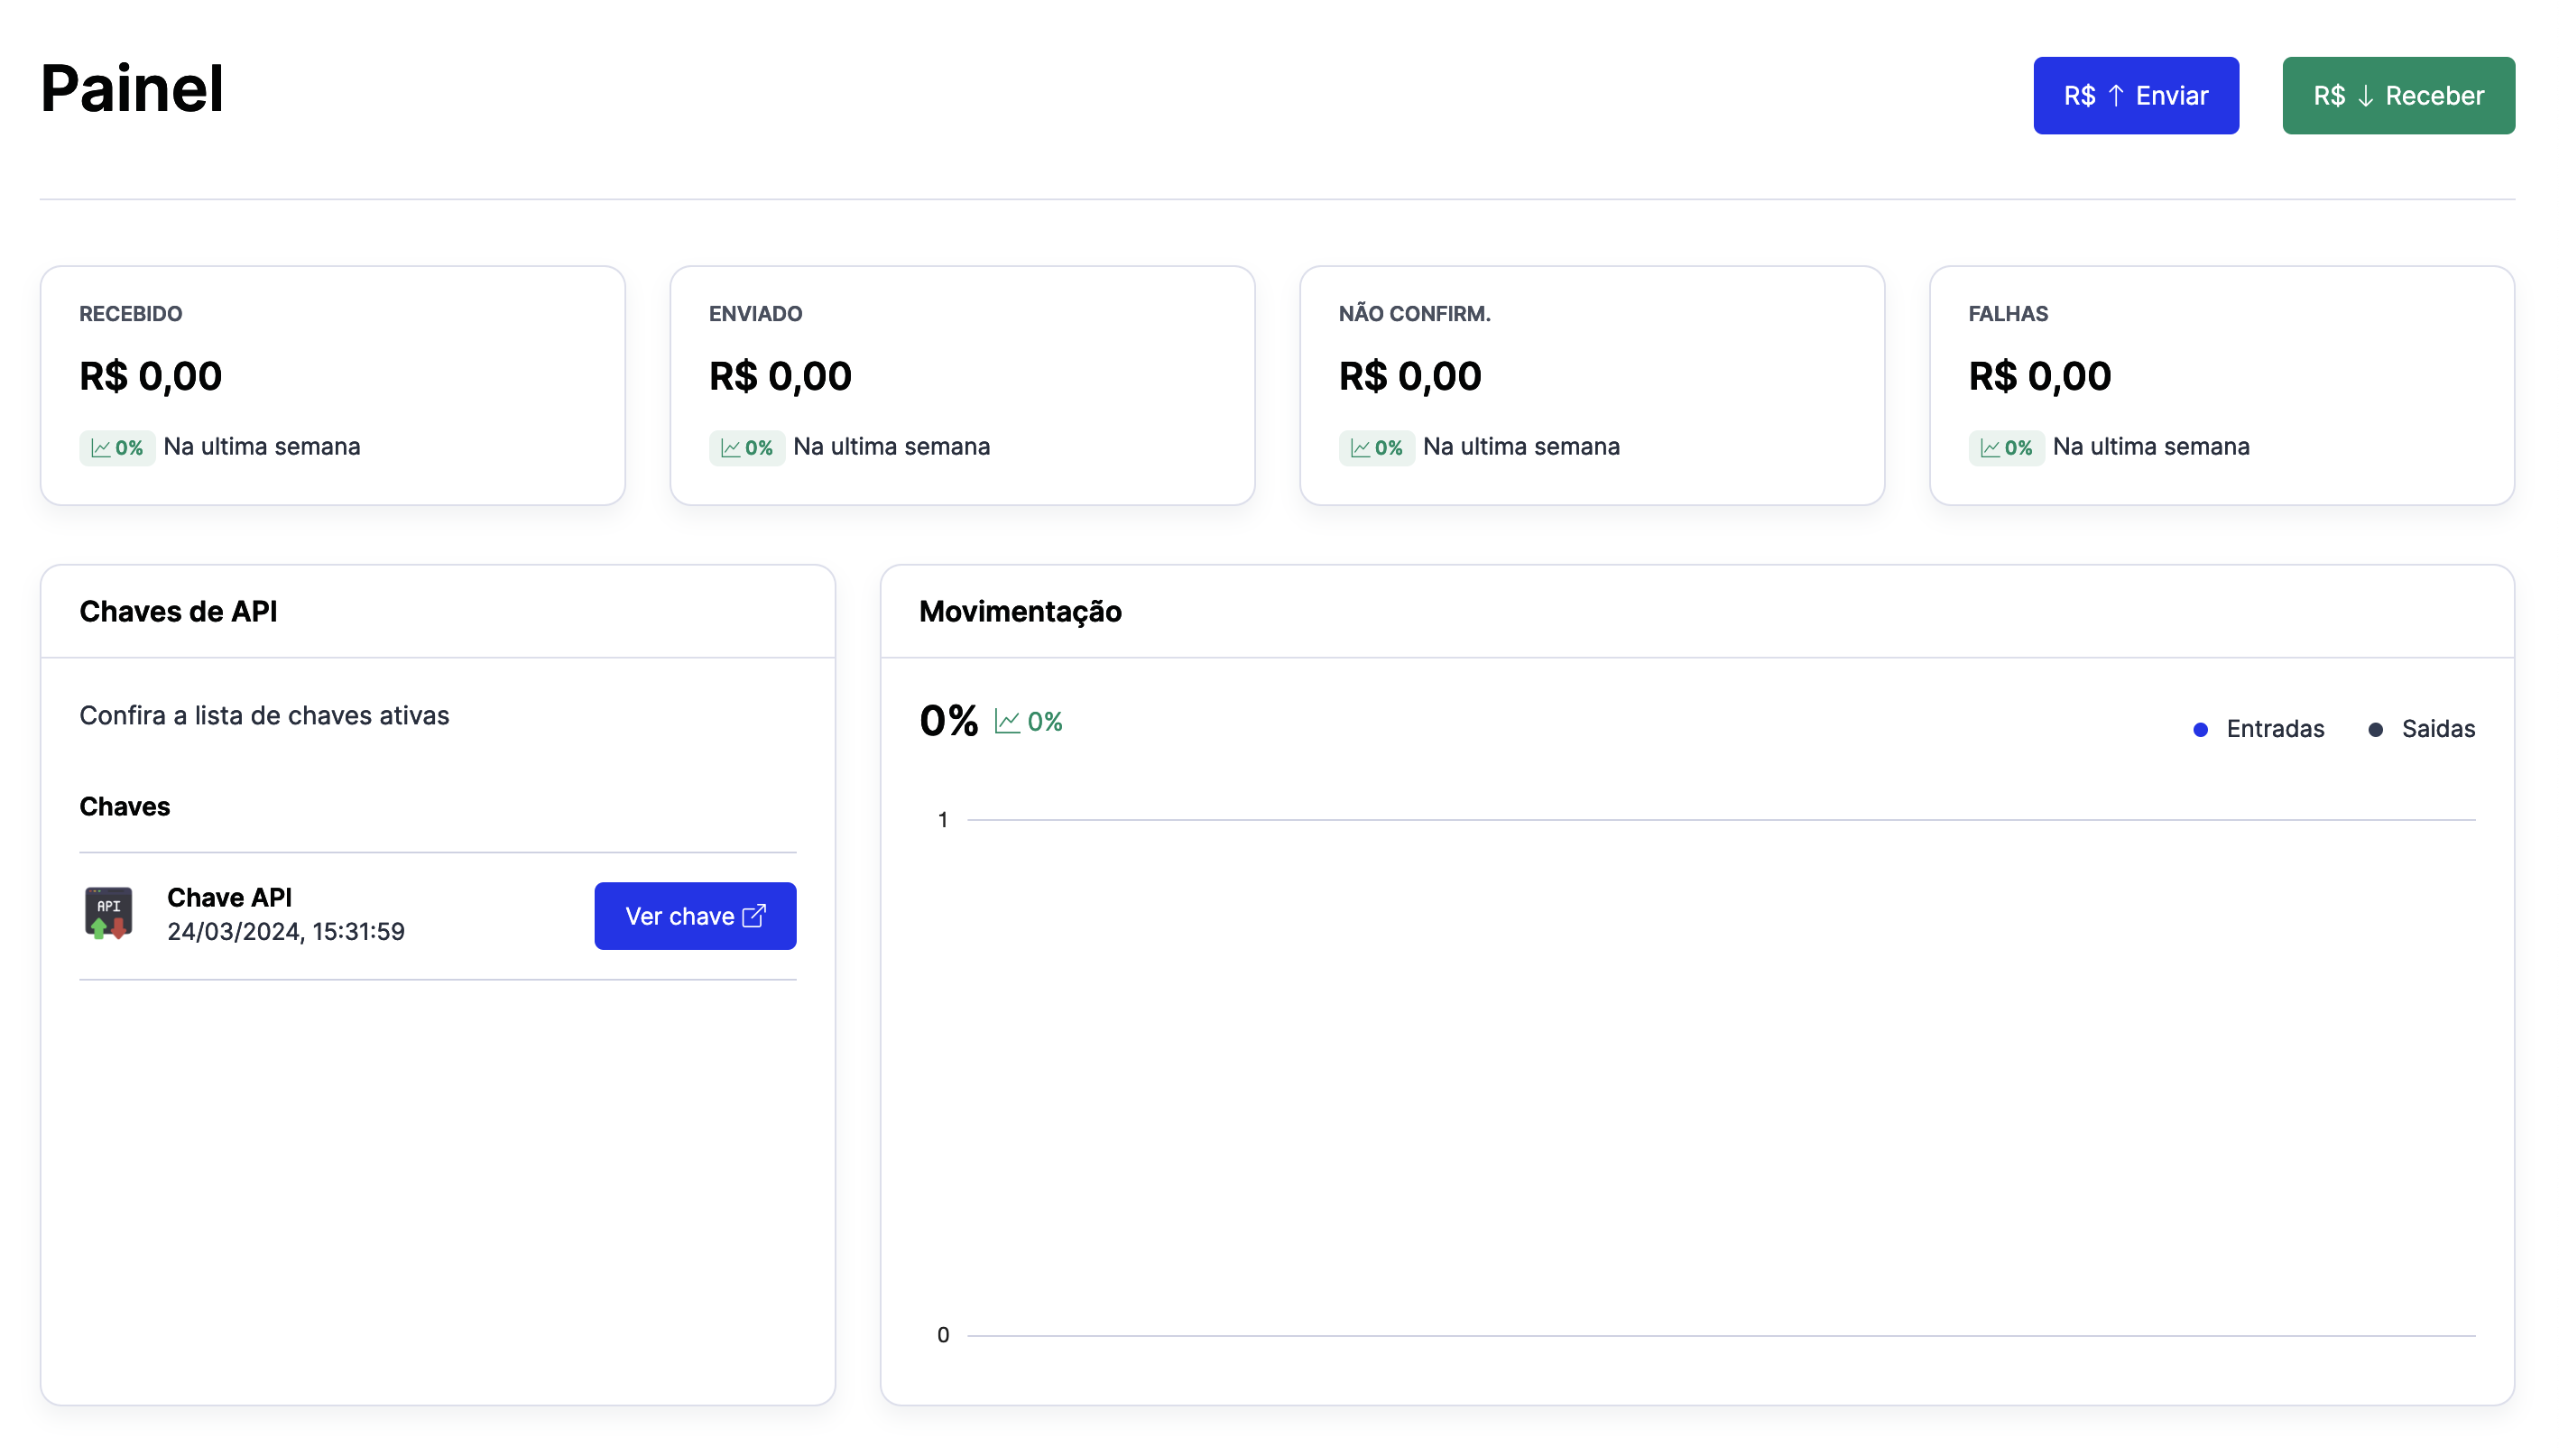This screenshot has width=2559, height=1456.
Task: Click the trend chart icon in Enviado card
Action: (731, 448)
